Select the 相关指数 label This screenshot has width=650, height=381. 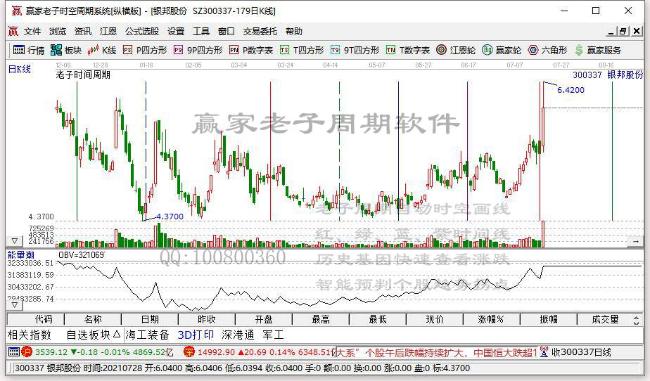29,335
